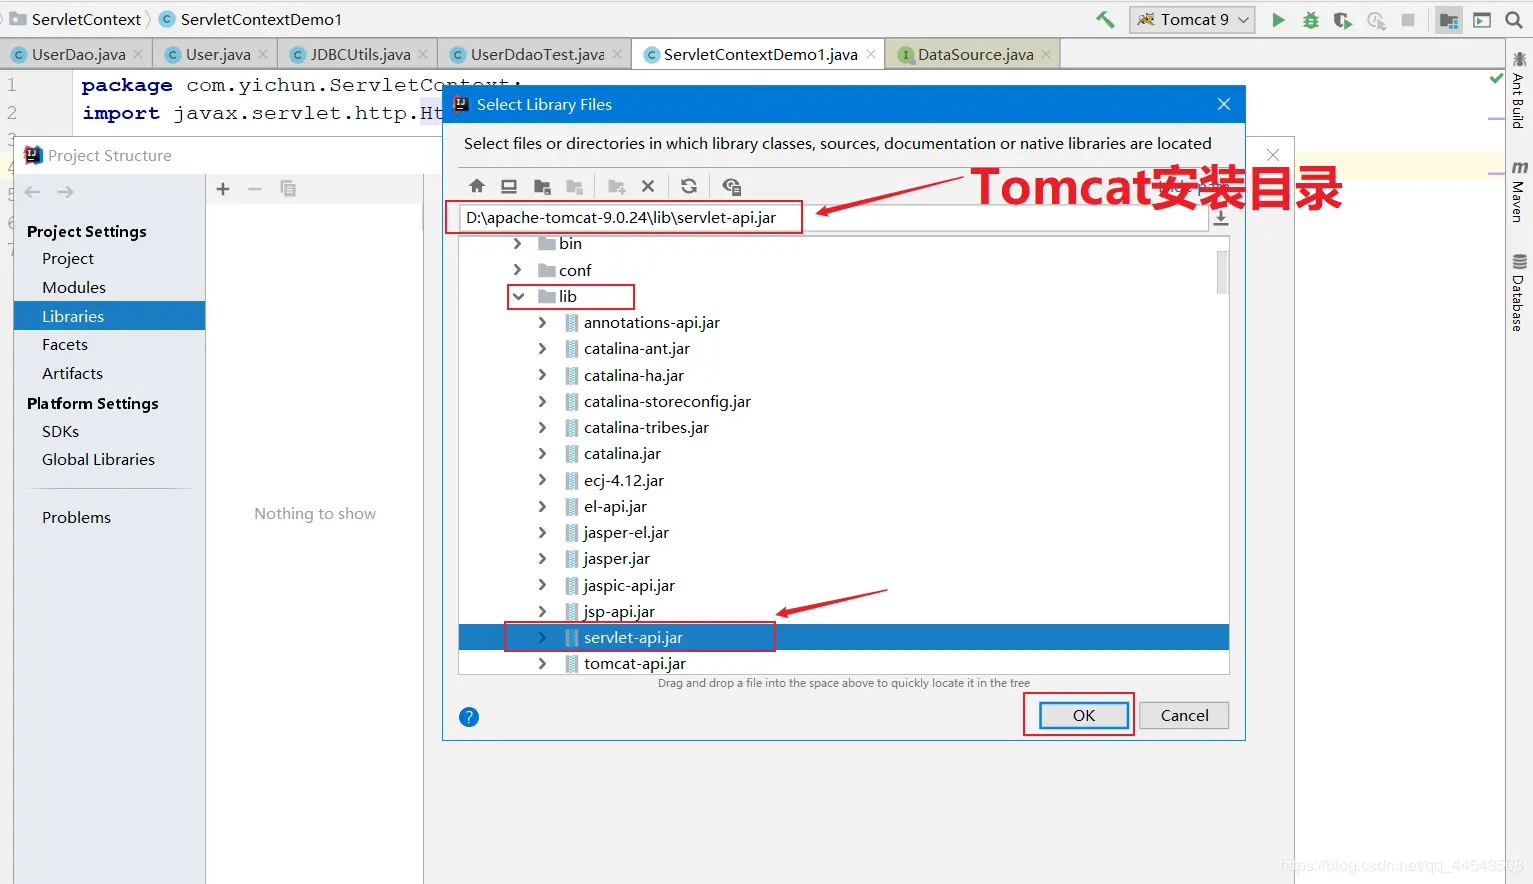
Task: Expand ecj-4.12.jar node
Action: pyautogui.click(x=542, y=480)
